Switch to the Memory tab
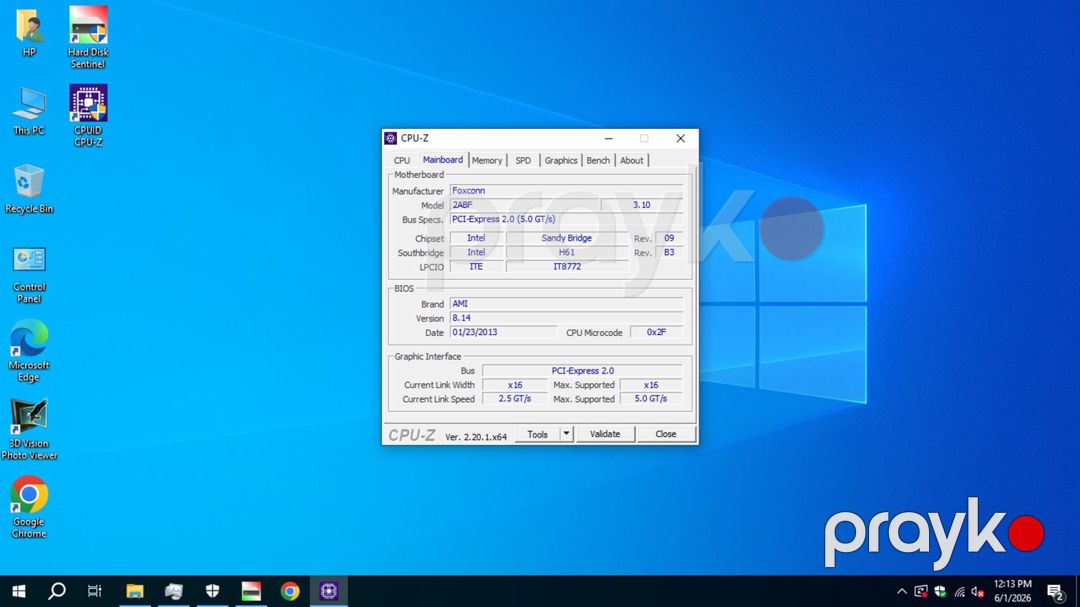Viewport: 1080px width, 607px height. [487, 161]
